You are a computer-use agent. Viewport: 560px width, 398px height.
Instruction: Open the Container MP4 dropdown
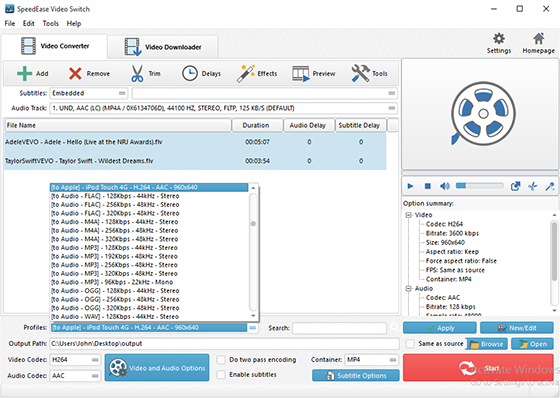[371, 360]
